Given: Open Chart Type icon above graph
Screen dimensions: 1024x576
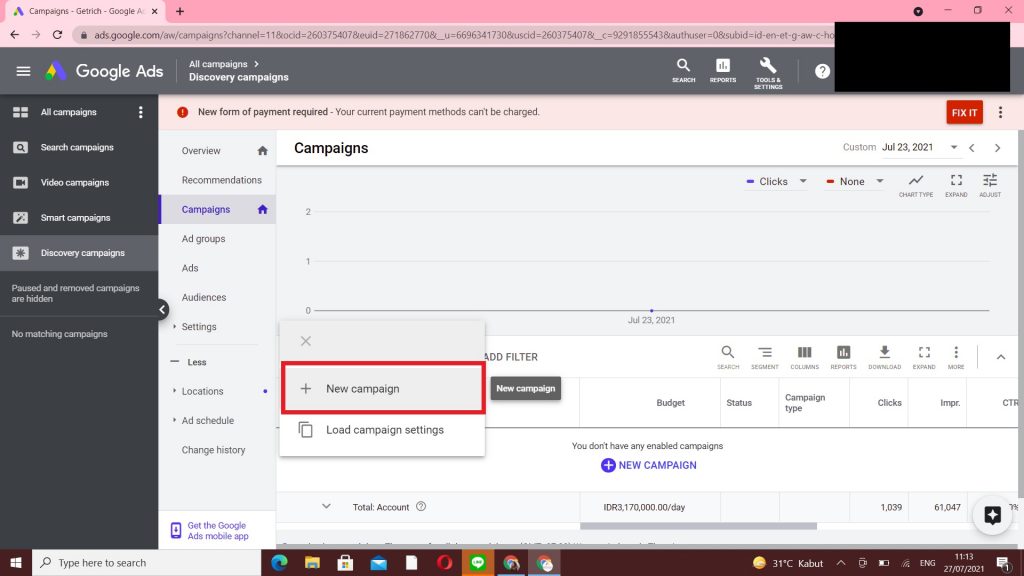Looking at the screenshot, I should (x=916, y=184).
